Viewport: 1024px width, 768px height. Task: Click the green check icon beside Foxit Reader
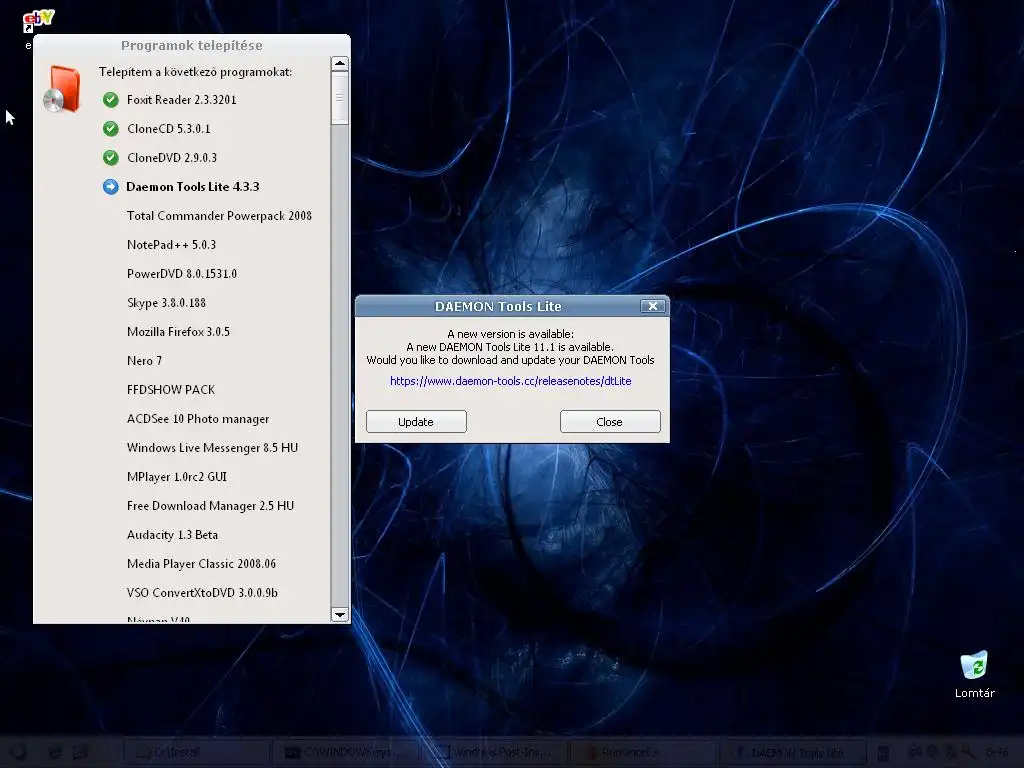[x=111, y=100]
